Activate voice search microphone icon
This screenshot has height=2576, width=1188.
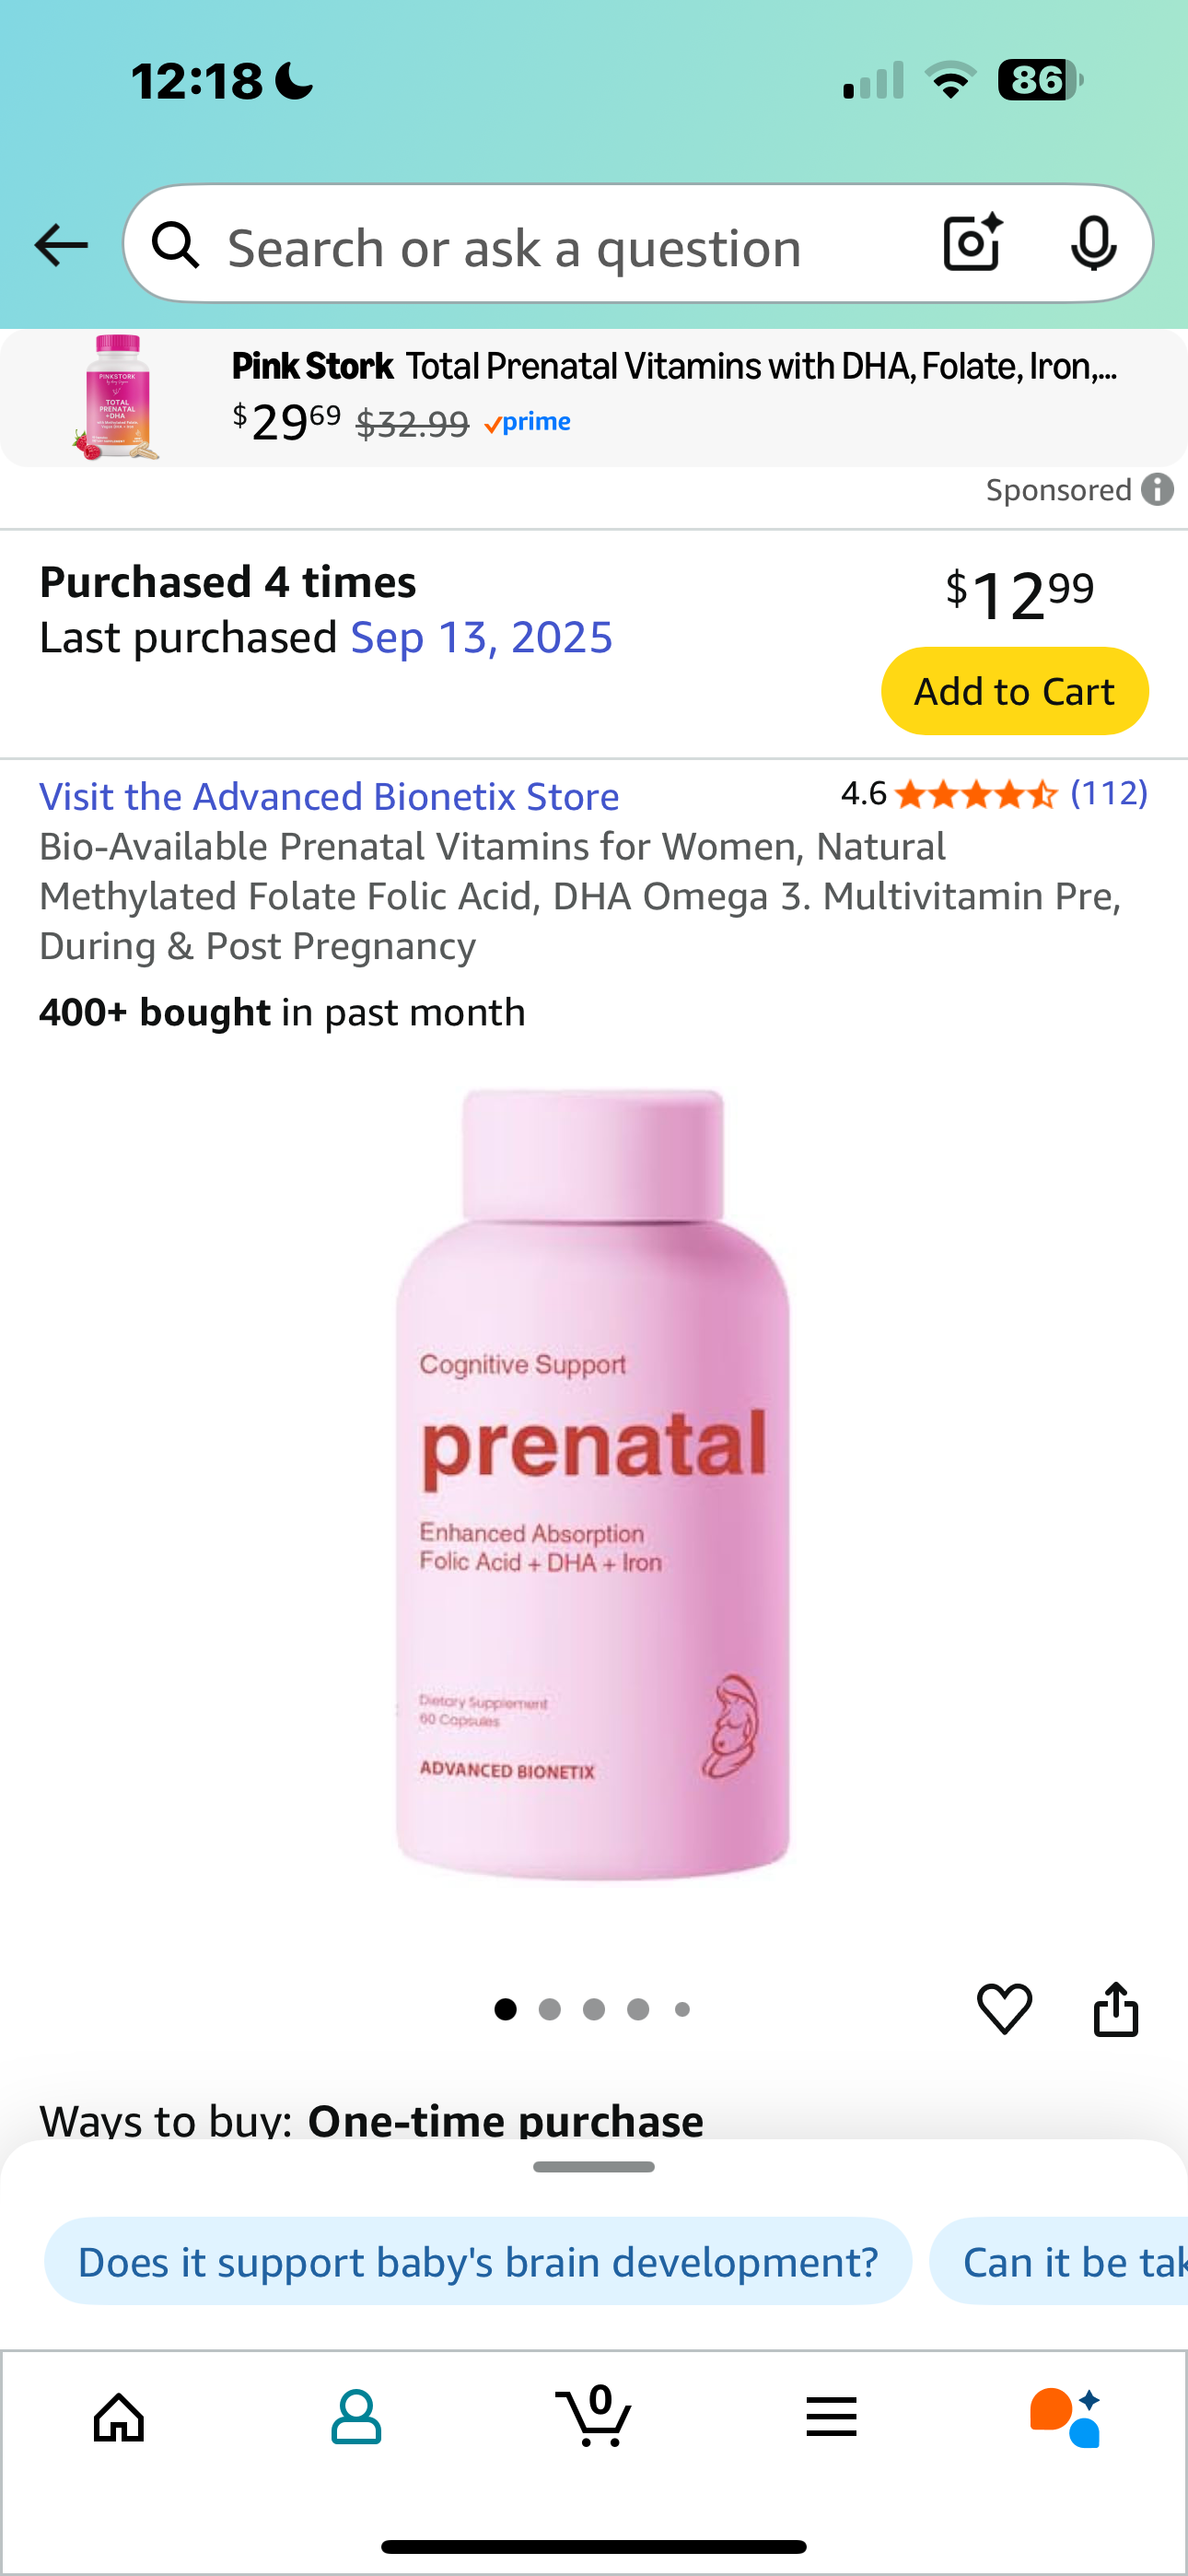[1093, 243]
